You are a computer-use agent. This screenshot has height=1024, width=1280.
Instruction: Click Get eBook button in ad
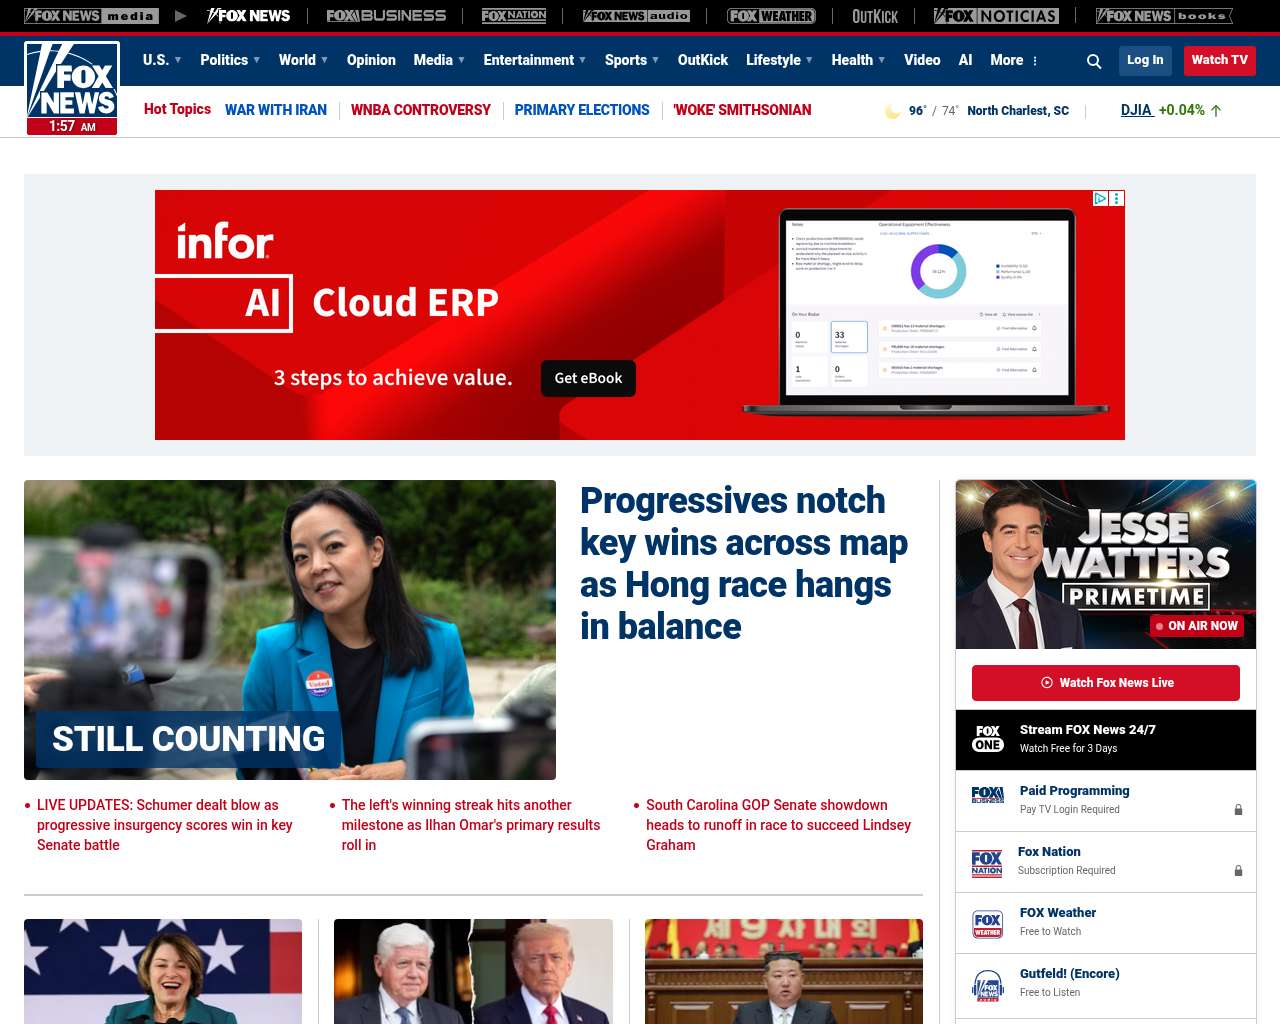coord(588,378)
